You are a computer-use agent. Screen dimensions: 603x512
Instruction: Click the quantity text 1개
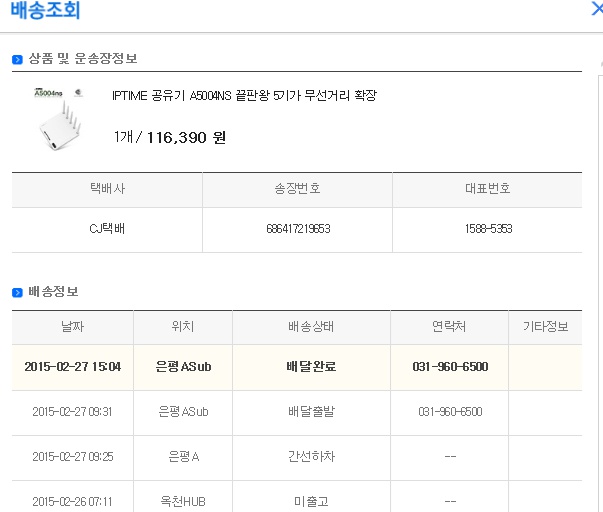tap(123, 137)
